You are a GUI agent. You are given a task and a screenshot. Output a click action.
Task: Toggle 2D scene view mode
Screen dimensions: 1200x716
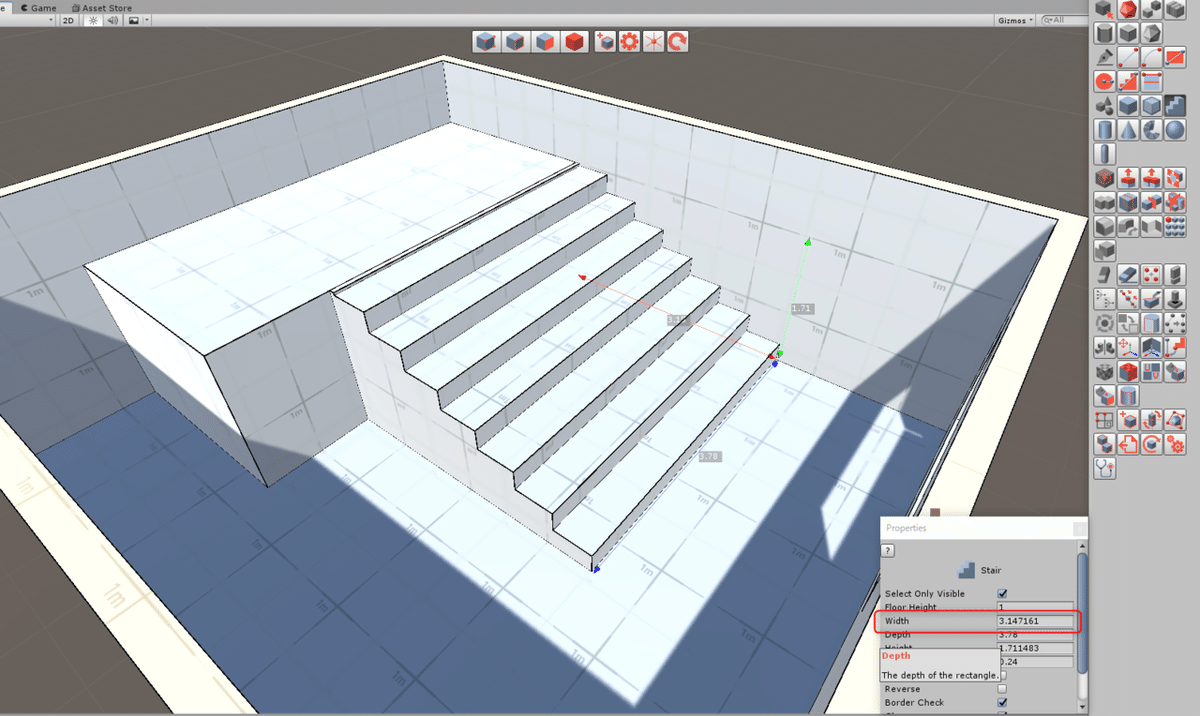tap(68, 20)
